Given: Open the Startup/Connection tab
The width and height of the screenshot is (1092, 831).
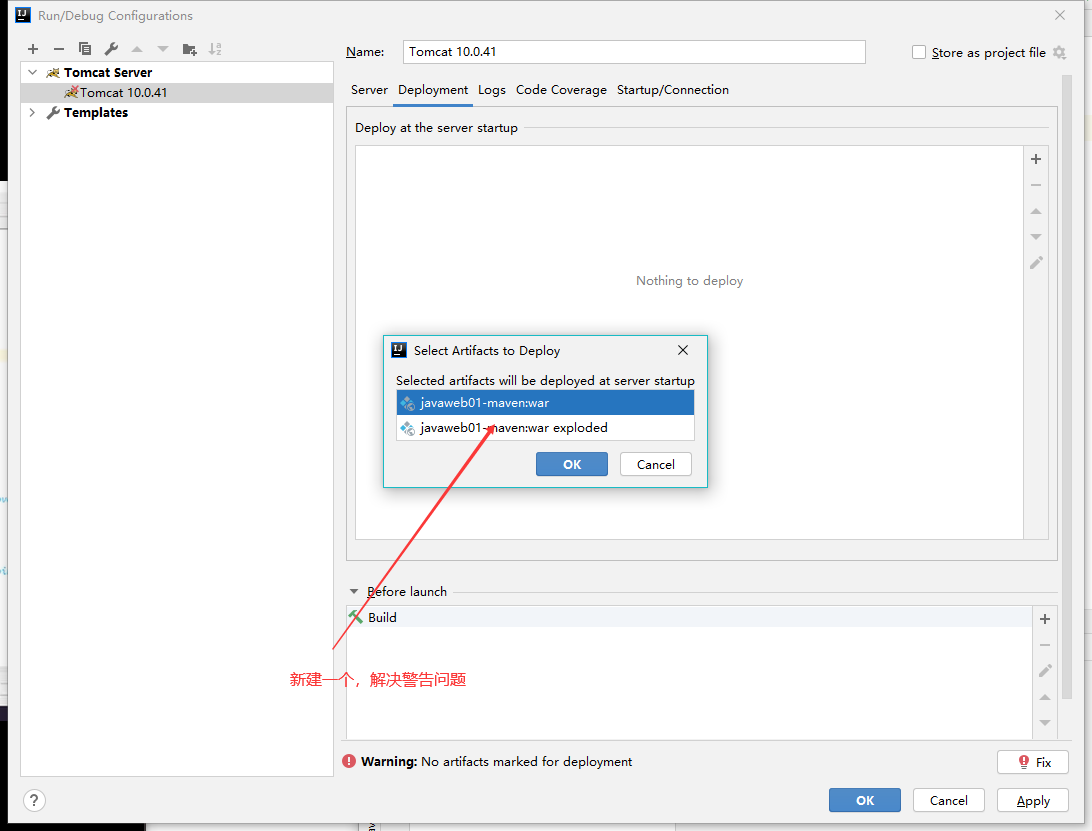Looking at the screenshot, I should point(673,90).
